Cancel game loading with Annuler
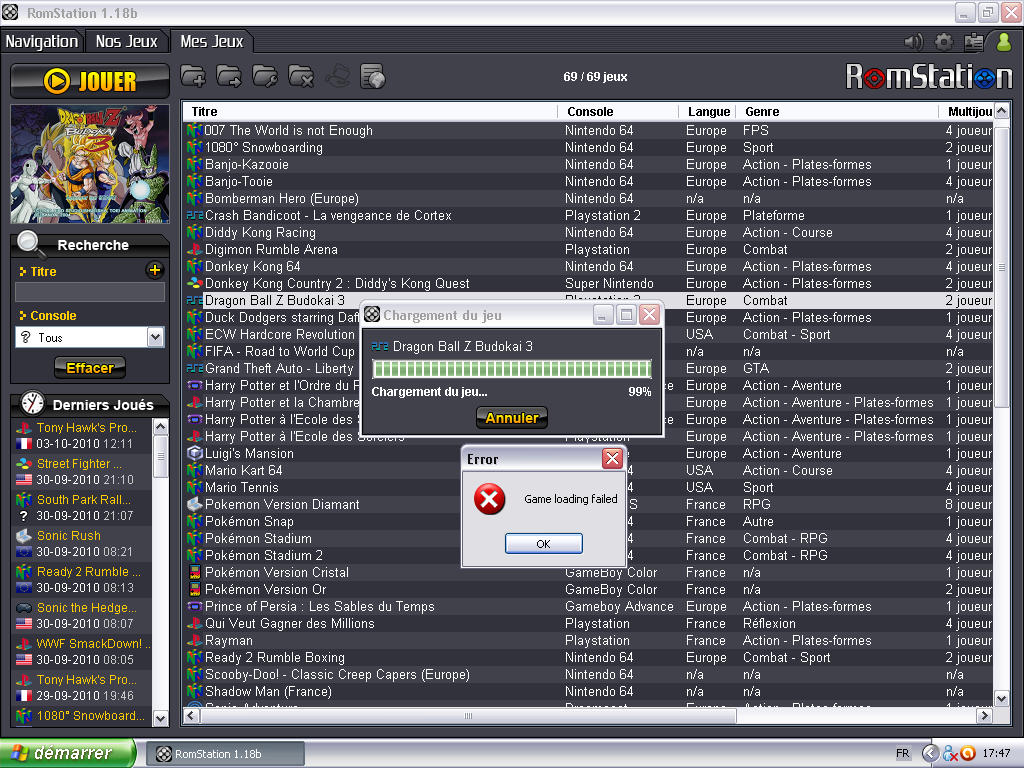1024x768 pixels. tap(512, 417)
